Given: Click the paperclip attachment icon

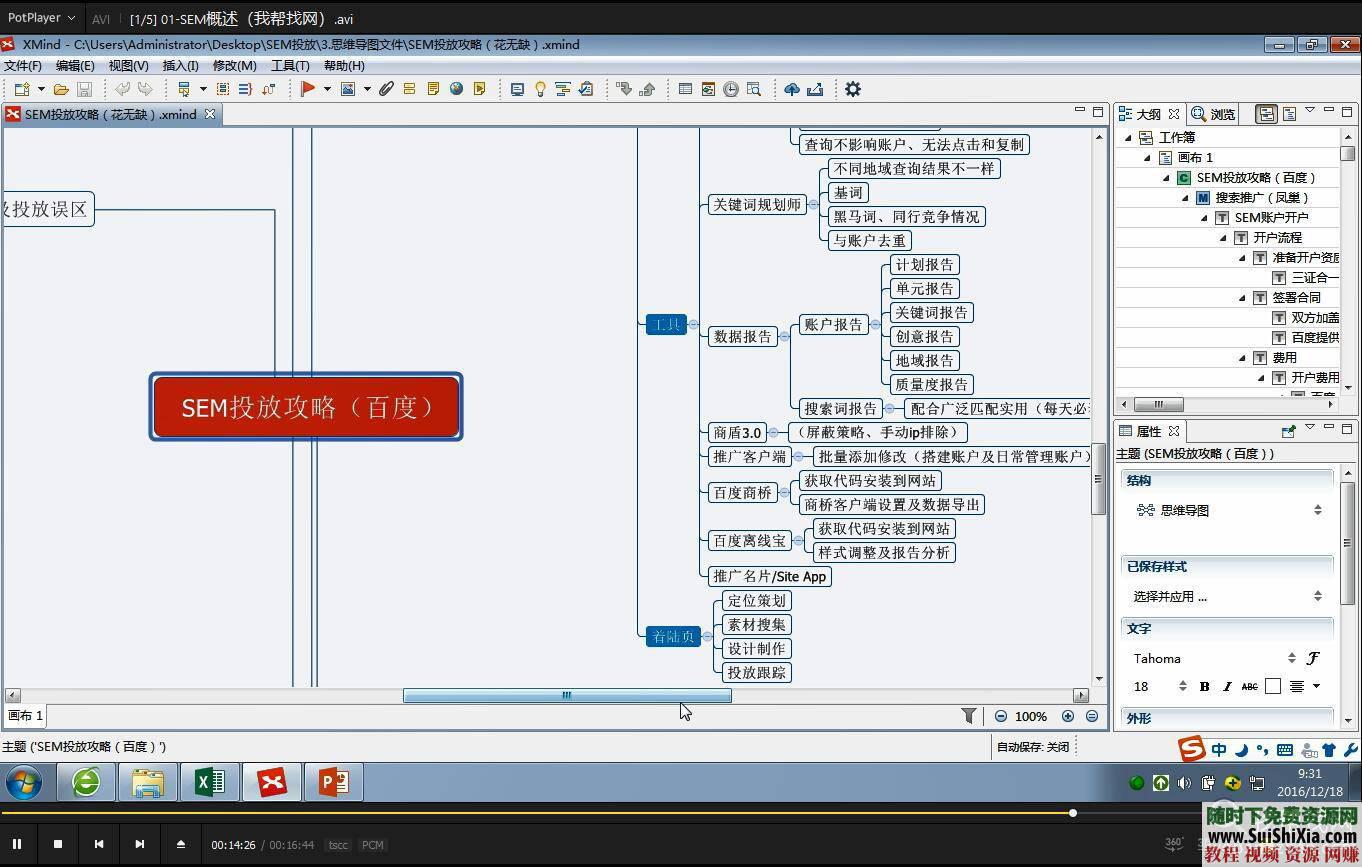Looking at the screenshot, I should pos(386,89).
